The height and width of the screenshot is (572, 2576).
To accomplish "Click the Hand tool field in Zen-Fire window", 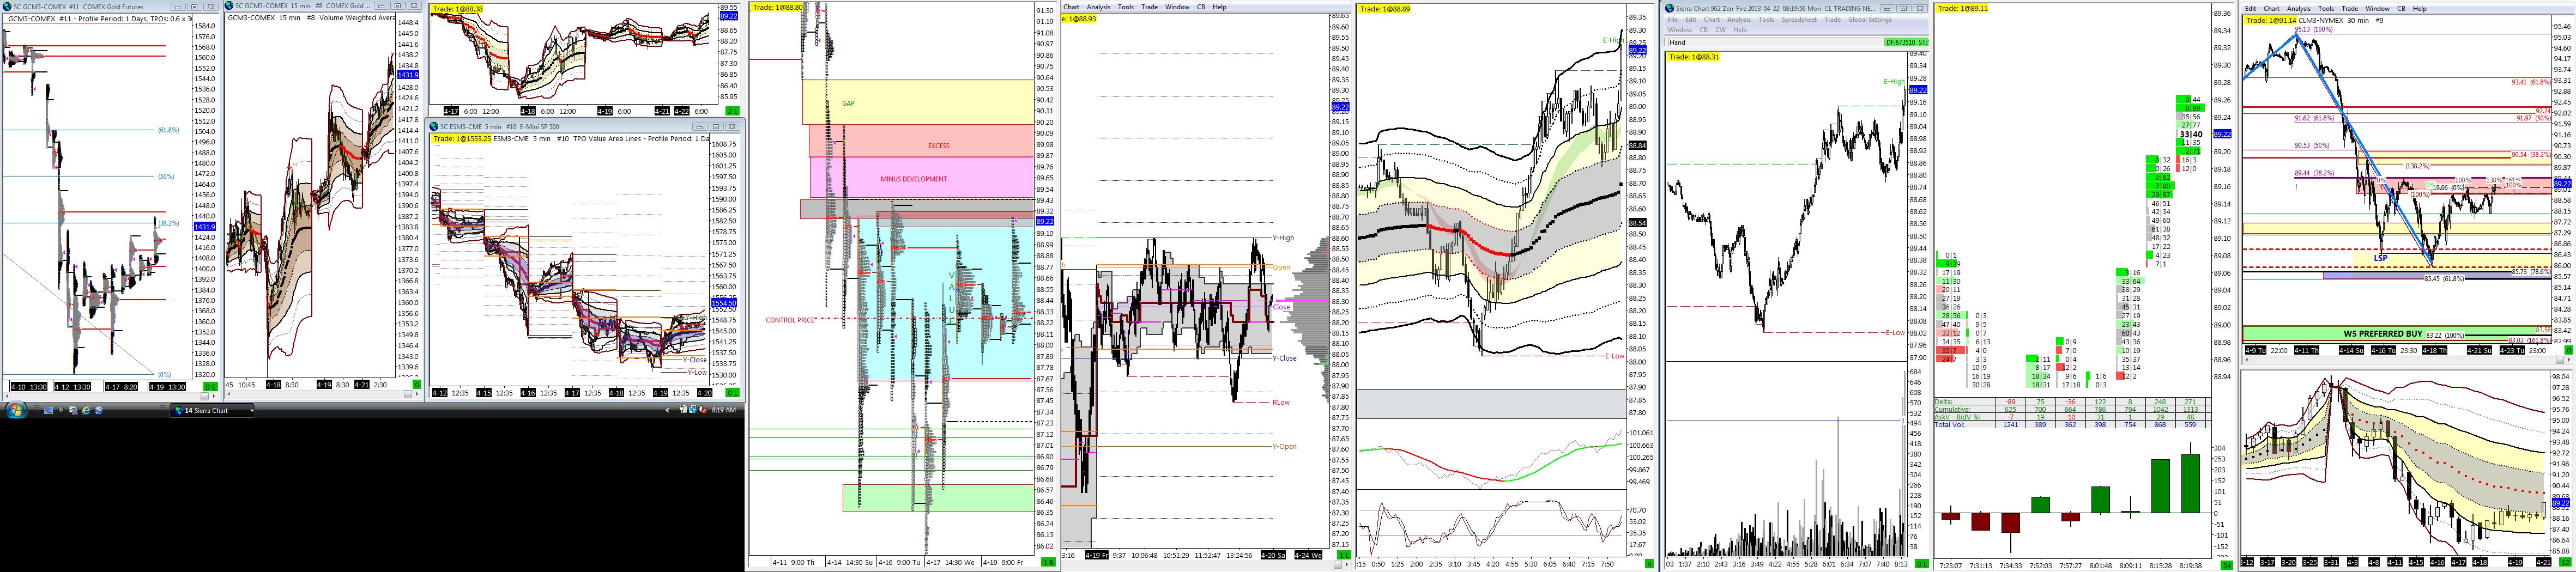I will coord(1776,42).
